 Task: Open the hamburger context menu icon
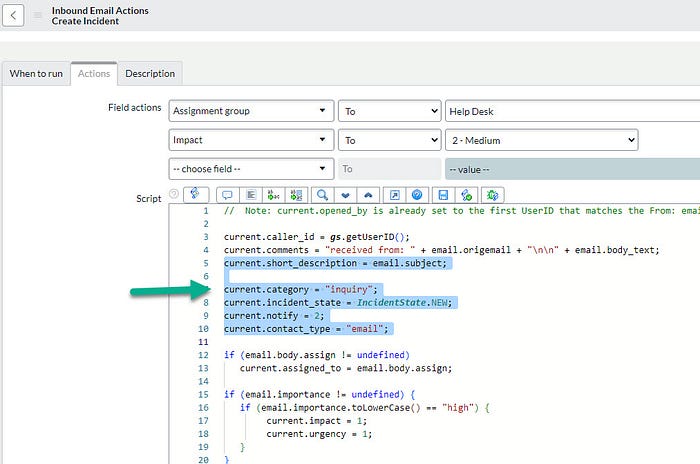38,16
